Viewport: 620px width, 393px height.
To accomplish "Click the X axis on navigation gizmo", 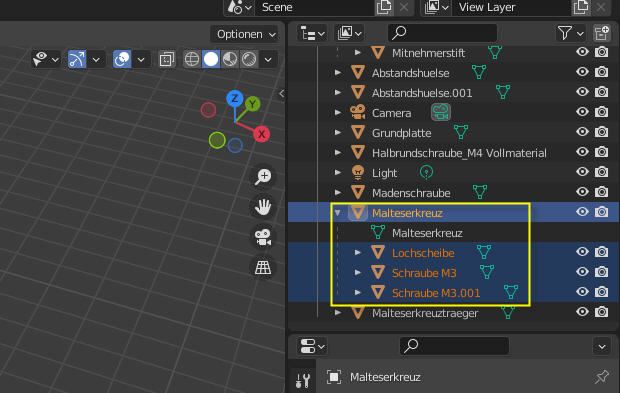I will coord(261,134).
